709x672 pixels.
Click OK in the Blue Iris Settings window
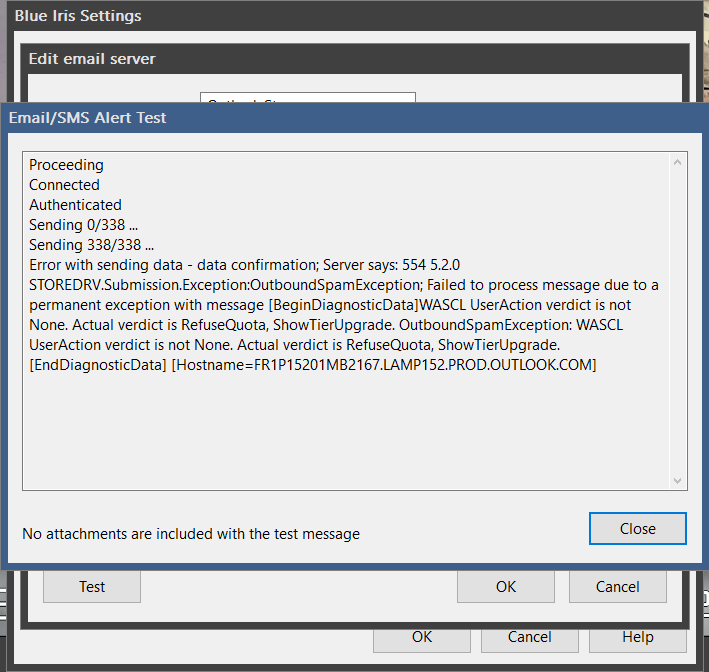422,640
